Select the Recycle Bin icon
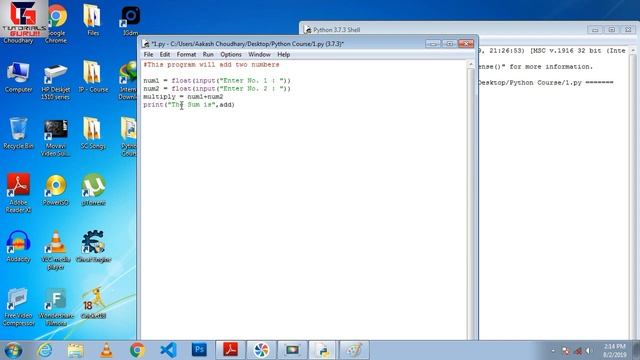This screenshot has width=640, height=360. coord(18,133)
